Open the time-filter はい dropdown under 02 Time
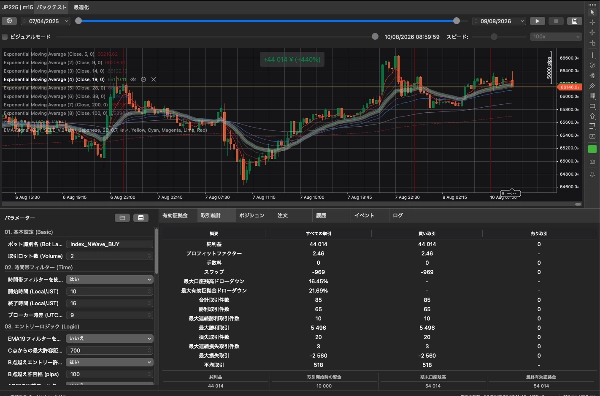 [x=110, y=280]
